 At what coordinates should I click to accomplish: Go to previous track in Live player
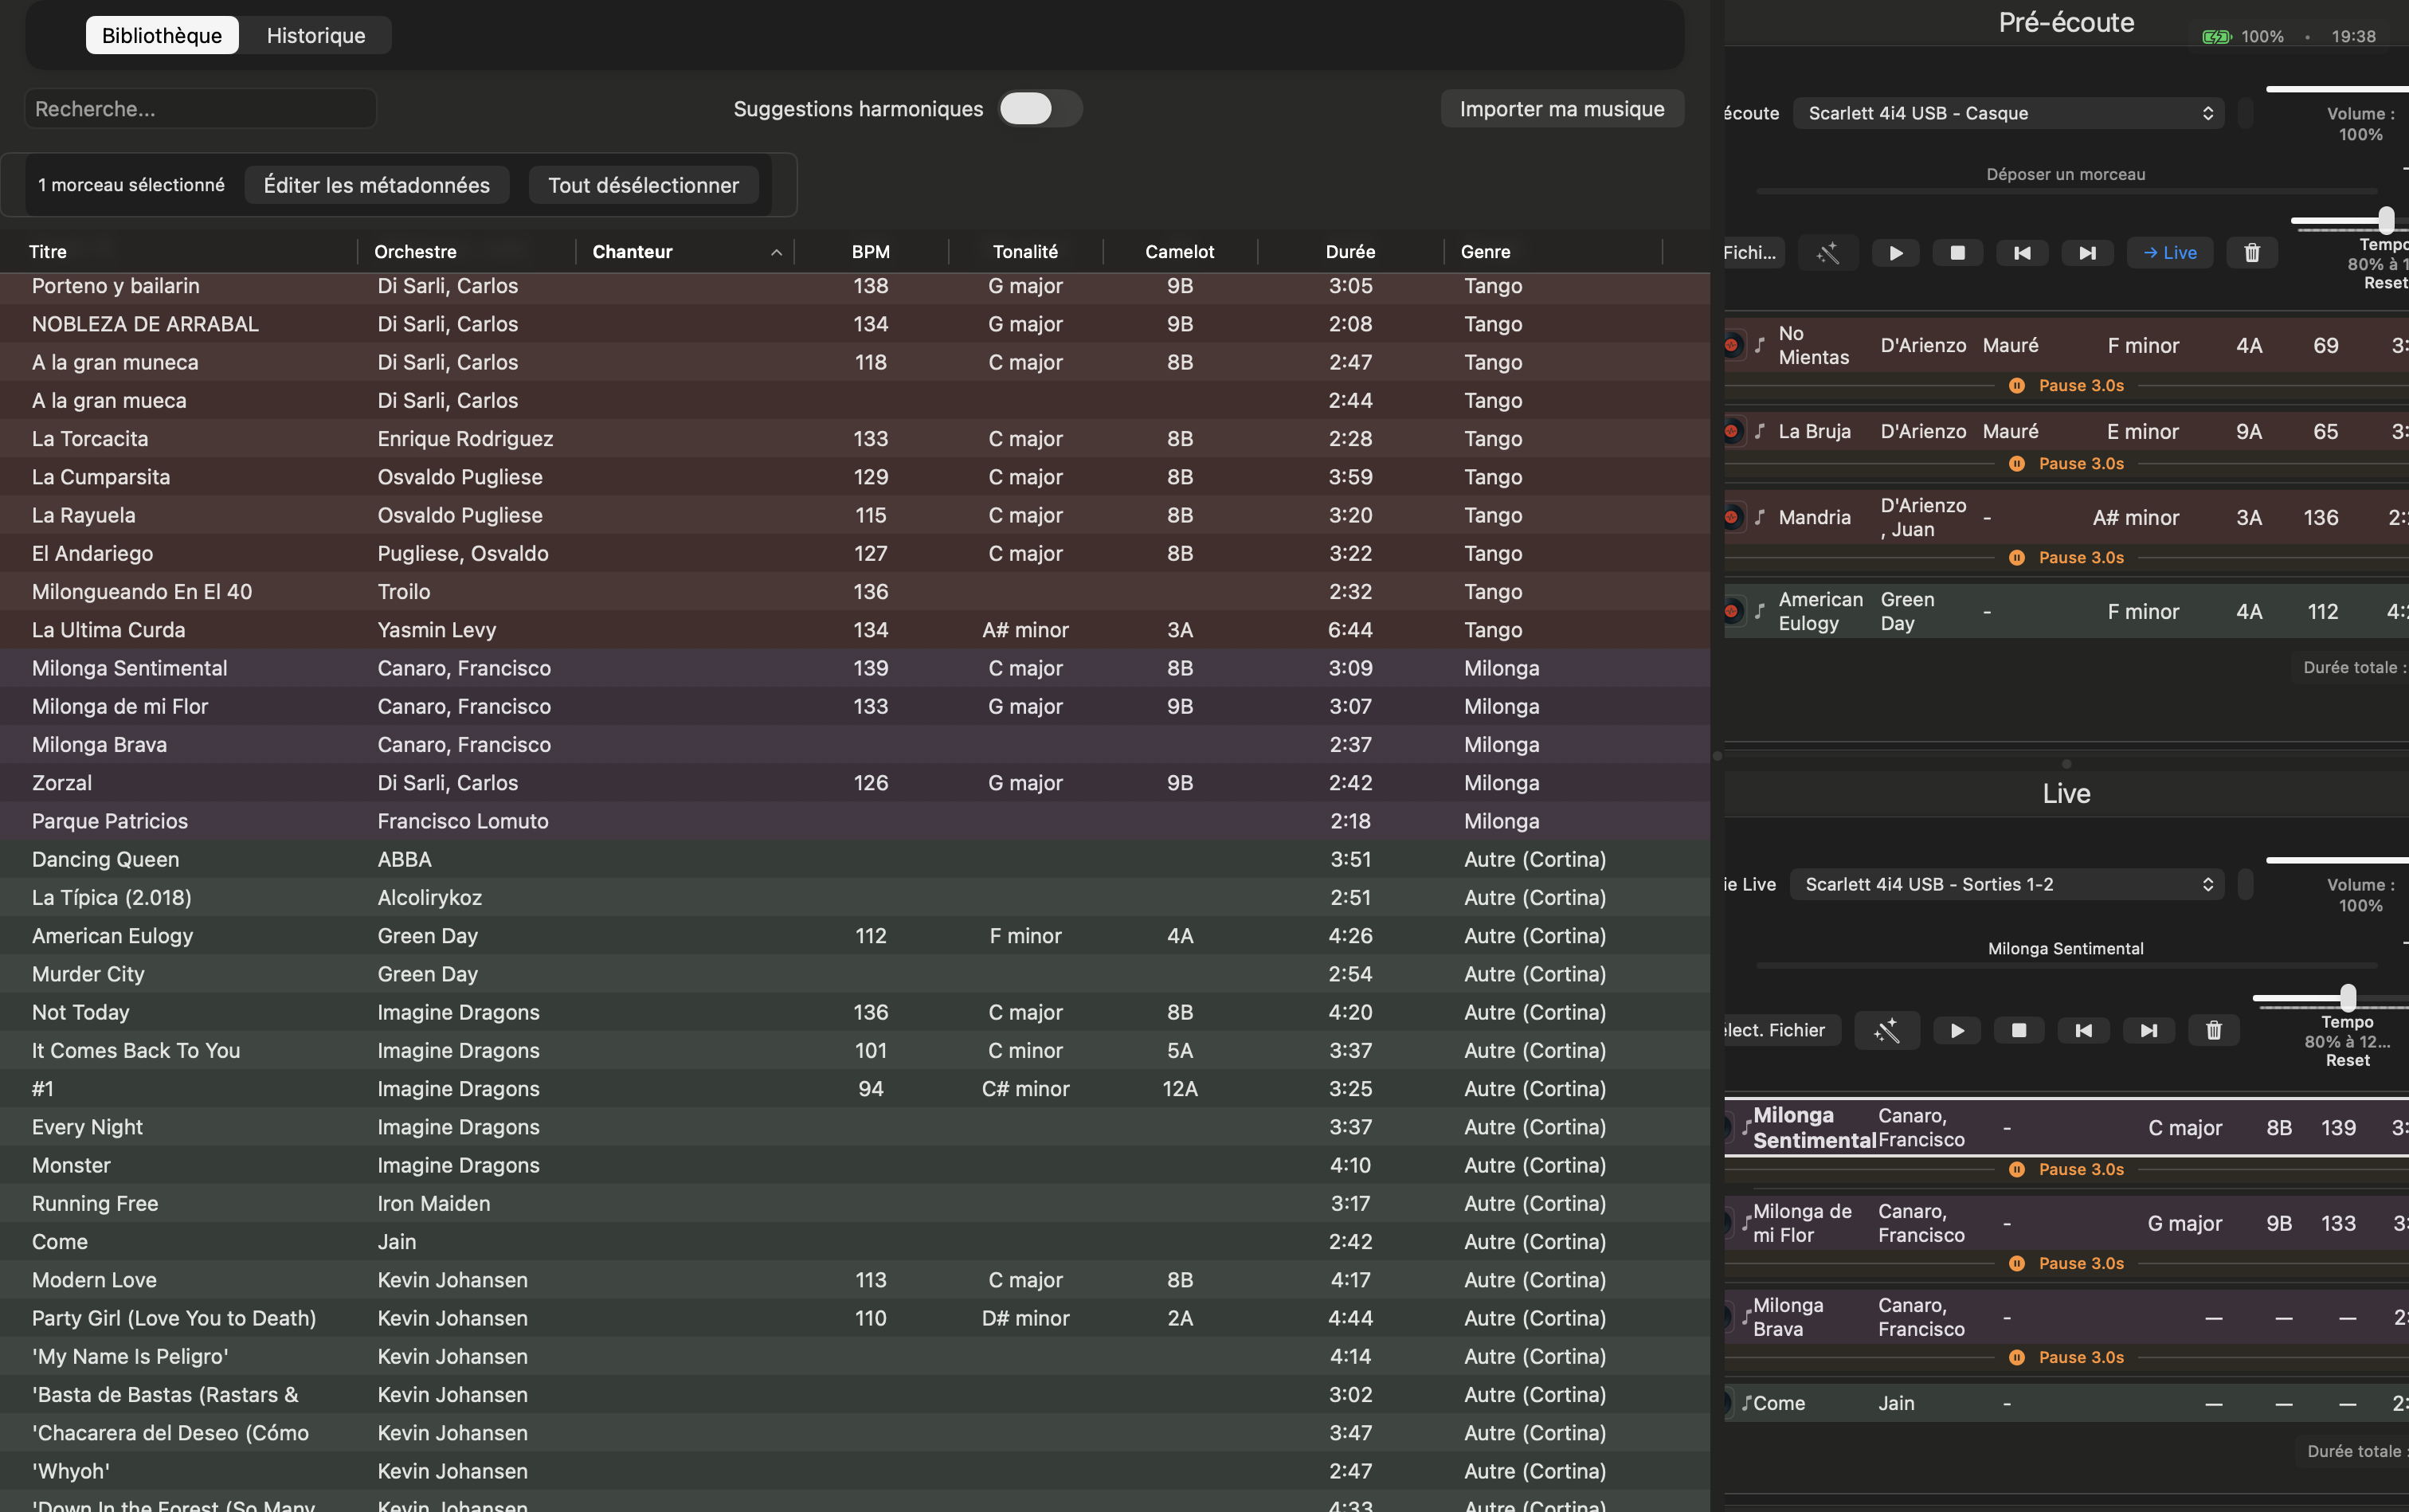coord(2083,1031)
